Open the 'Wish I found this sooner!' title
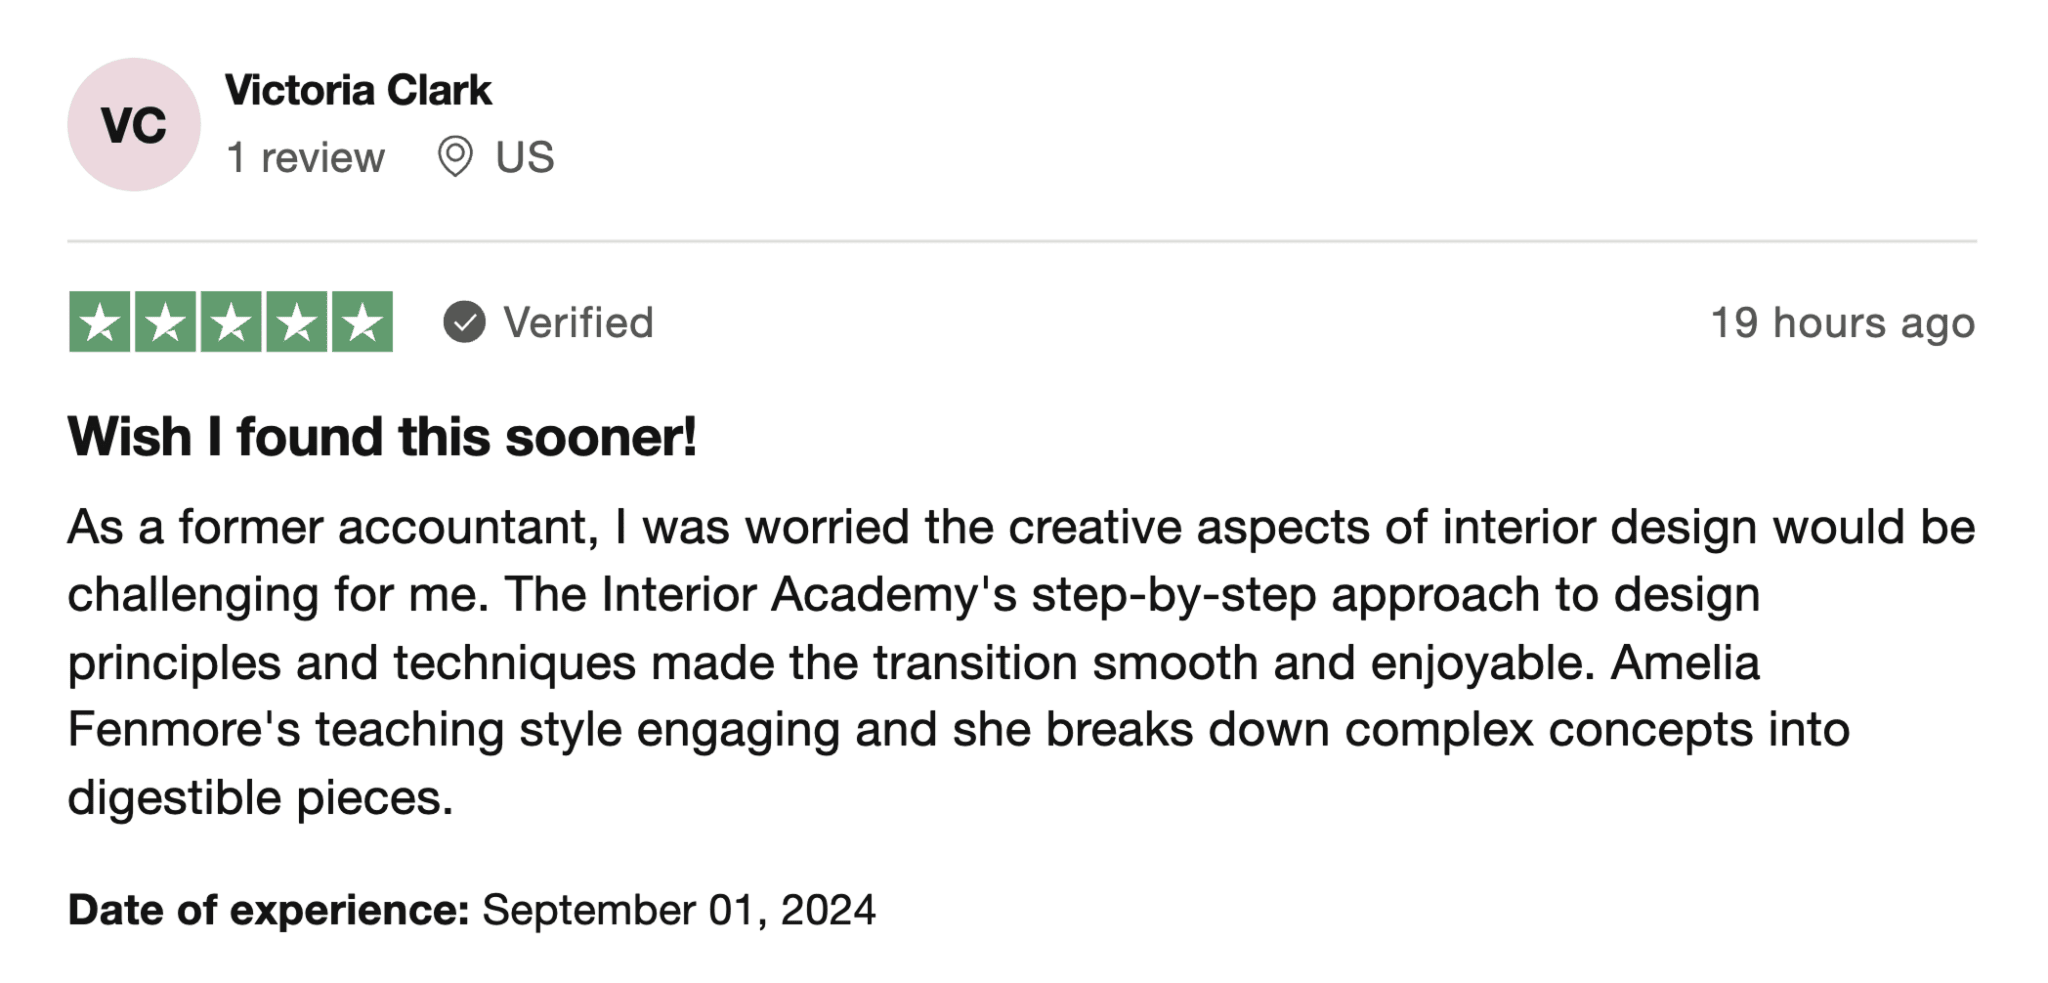 click(x=382, y=437)
